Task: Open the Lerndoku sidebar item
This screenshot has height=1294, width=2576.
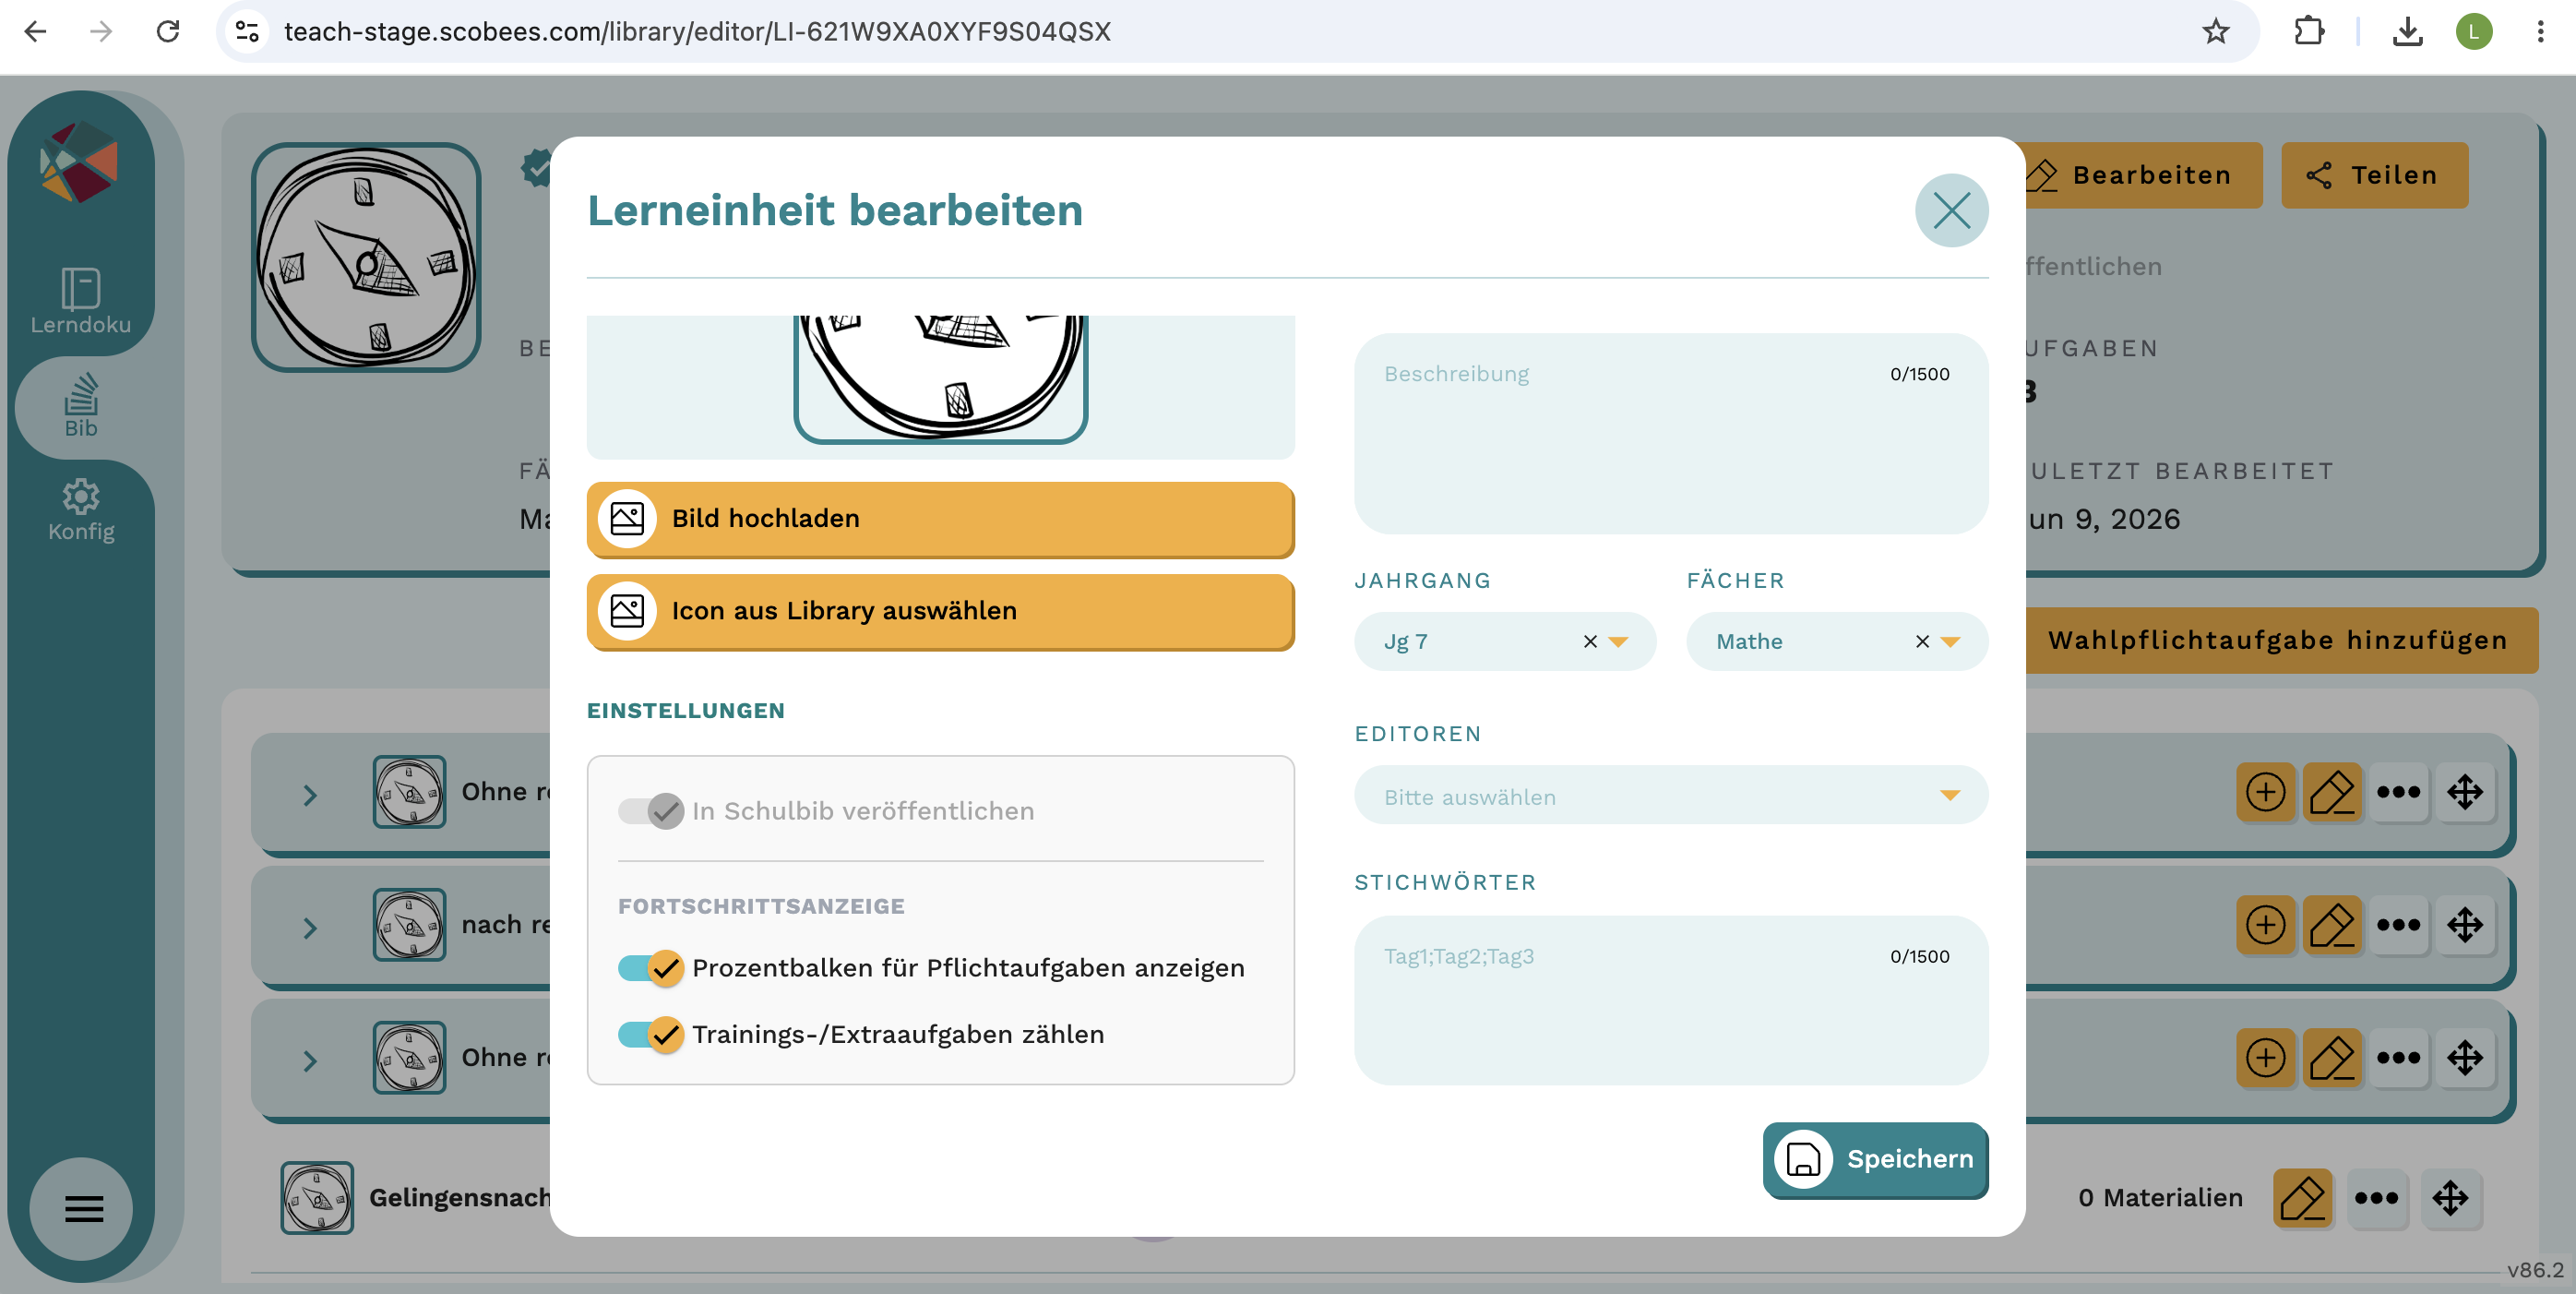Action: 80,300
